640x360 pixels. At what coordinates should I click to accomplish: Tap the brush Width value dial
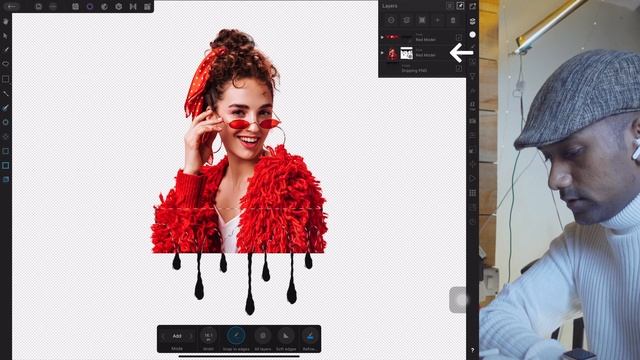(x=208, y=336)
